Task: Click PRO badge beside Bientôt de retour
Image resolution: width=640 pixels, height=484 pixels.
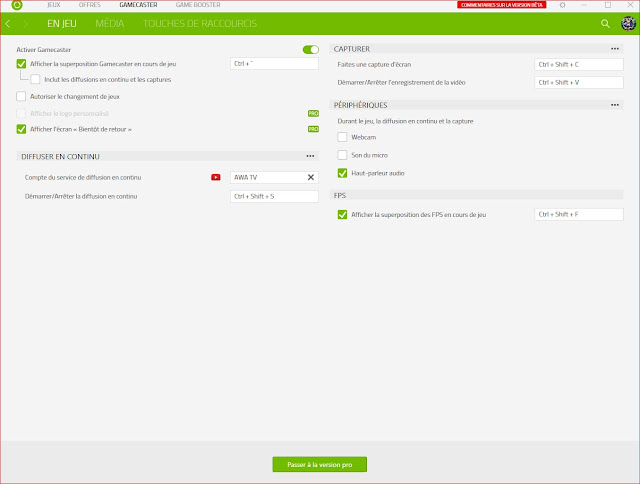Action: [313, 129]
